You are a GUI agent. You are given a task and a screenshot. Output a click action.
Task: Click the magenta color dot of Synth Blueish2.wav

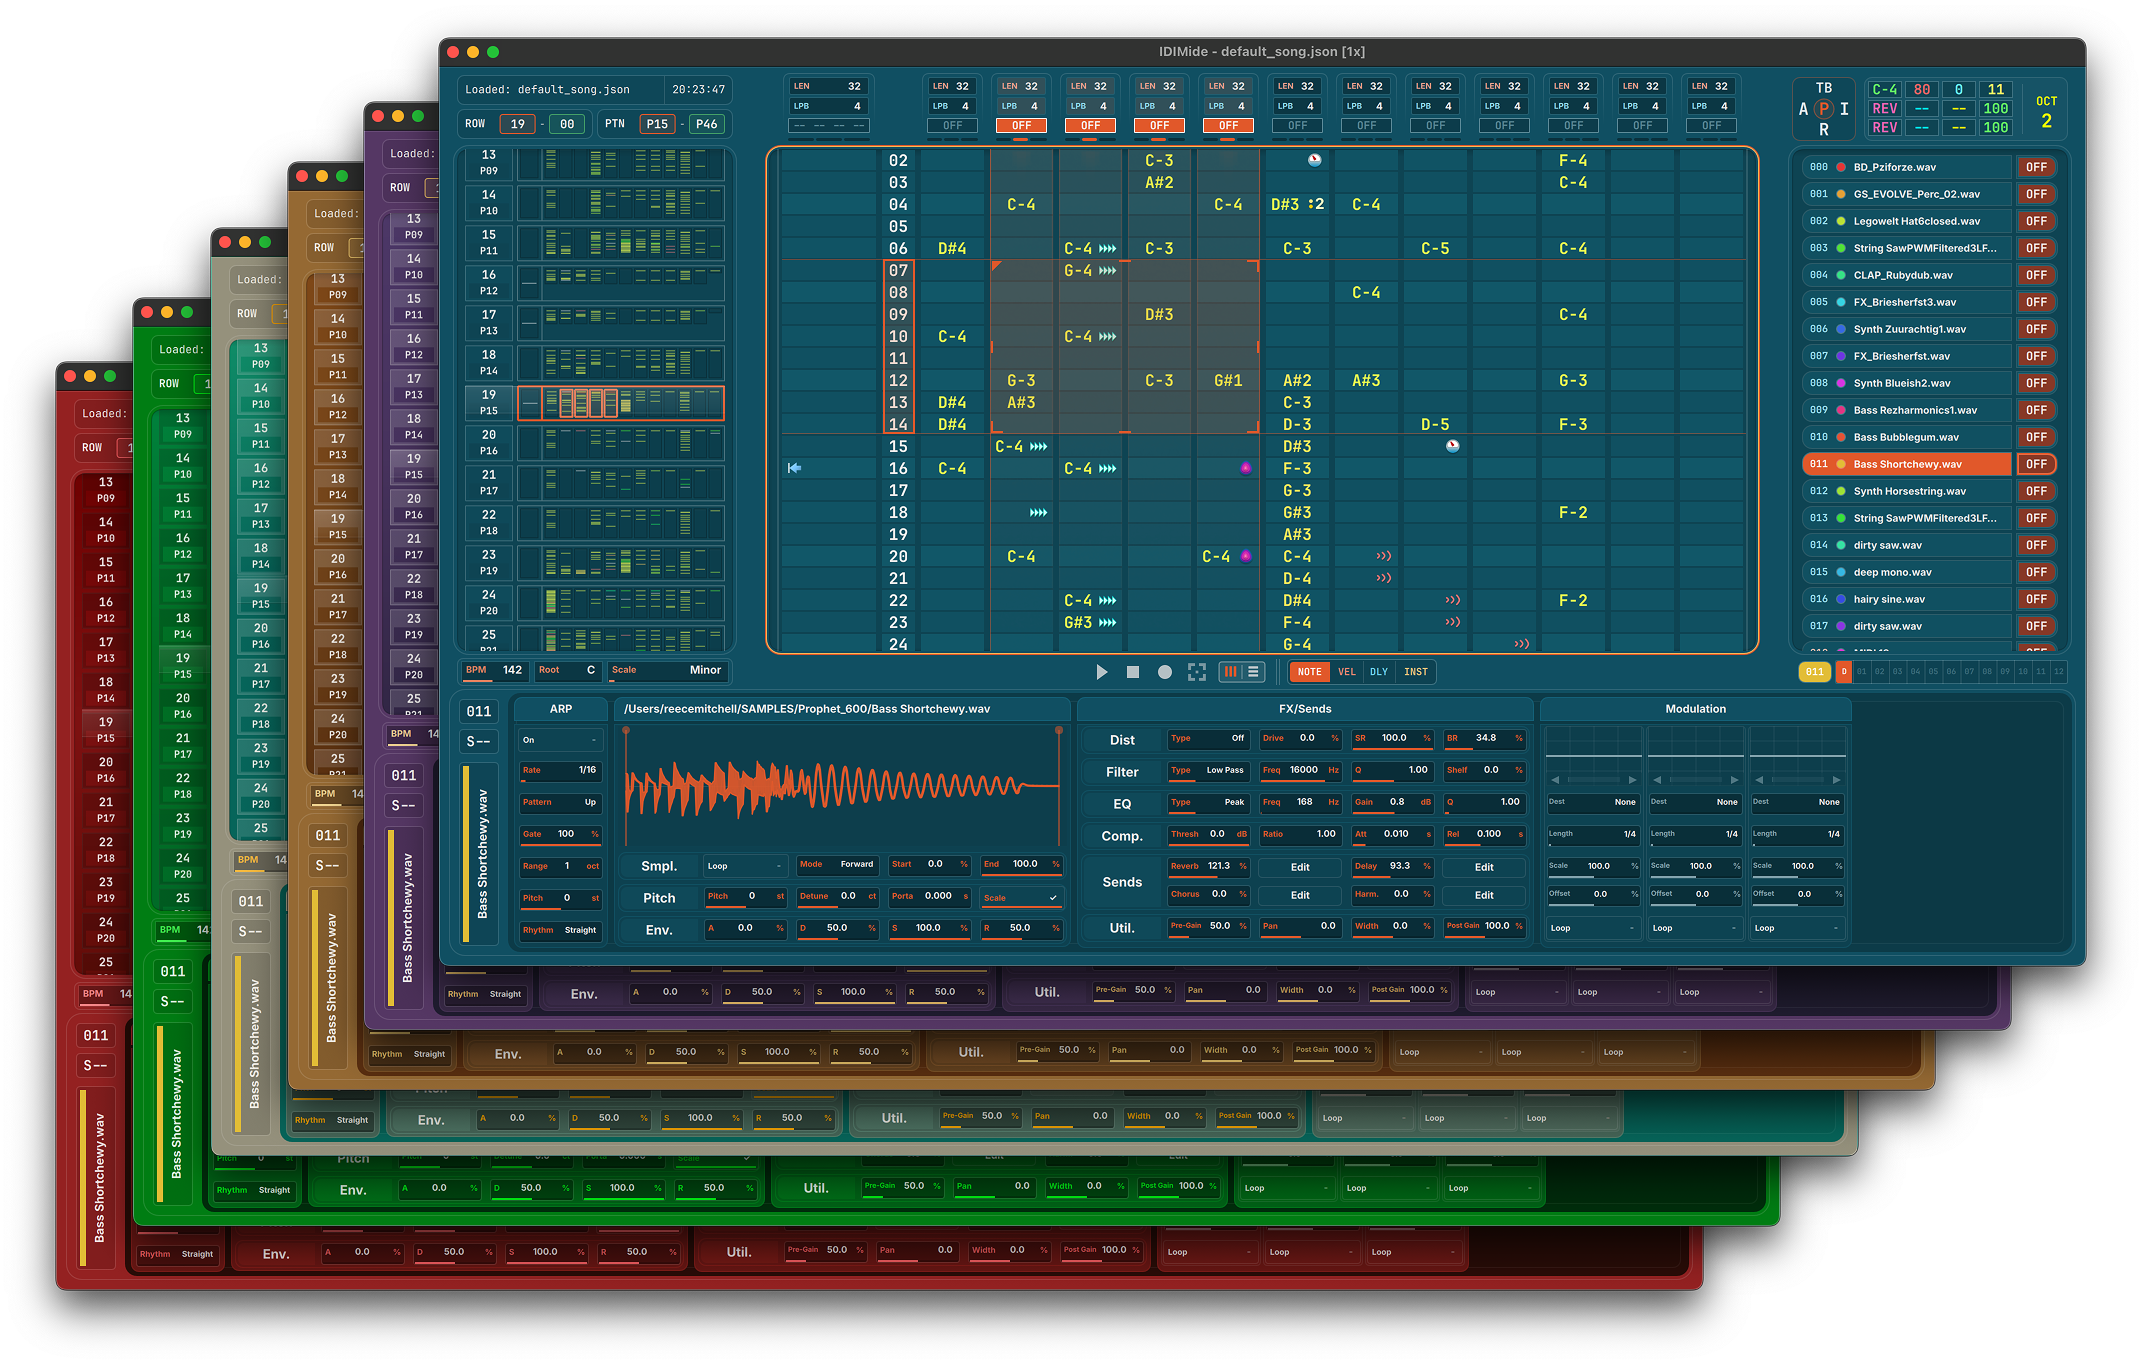point(1841,383)
